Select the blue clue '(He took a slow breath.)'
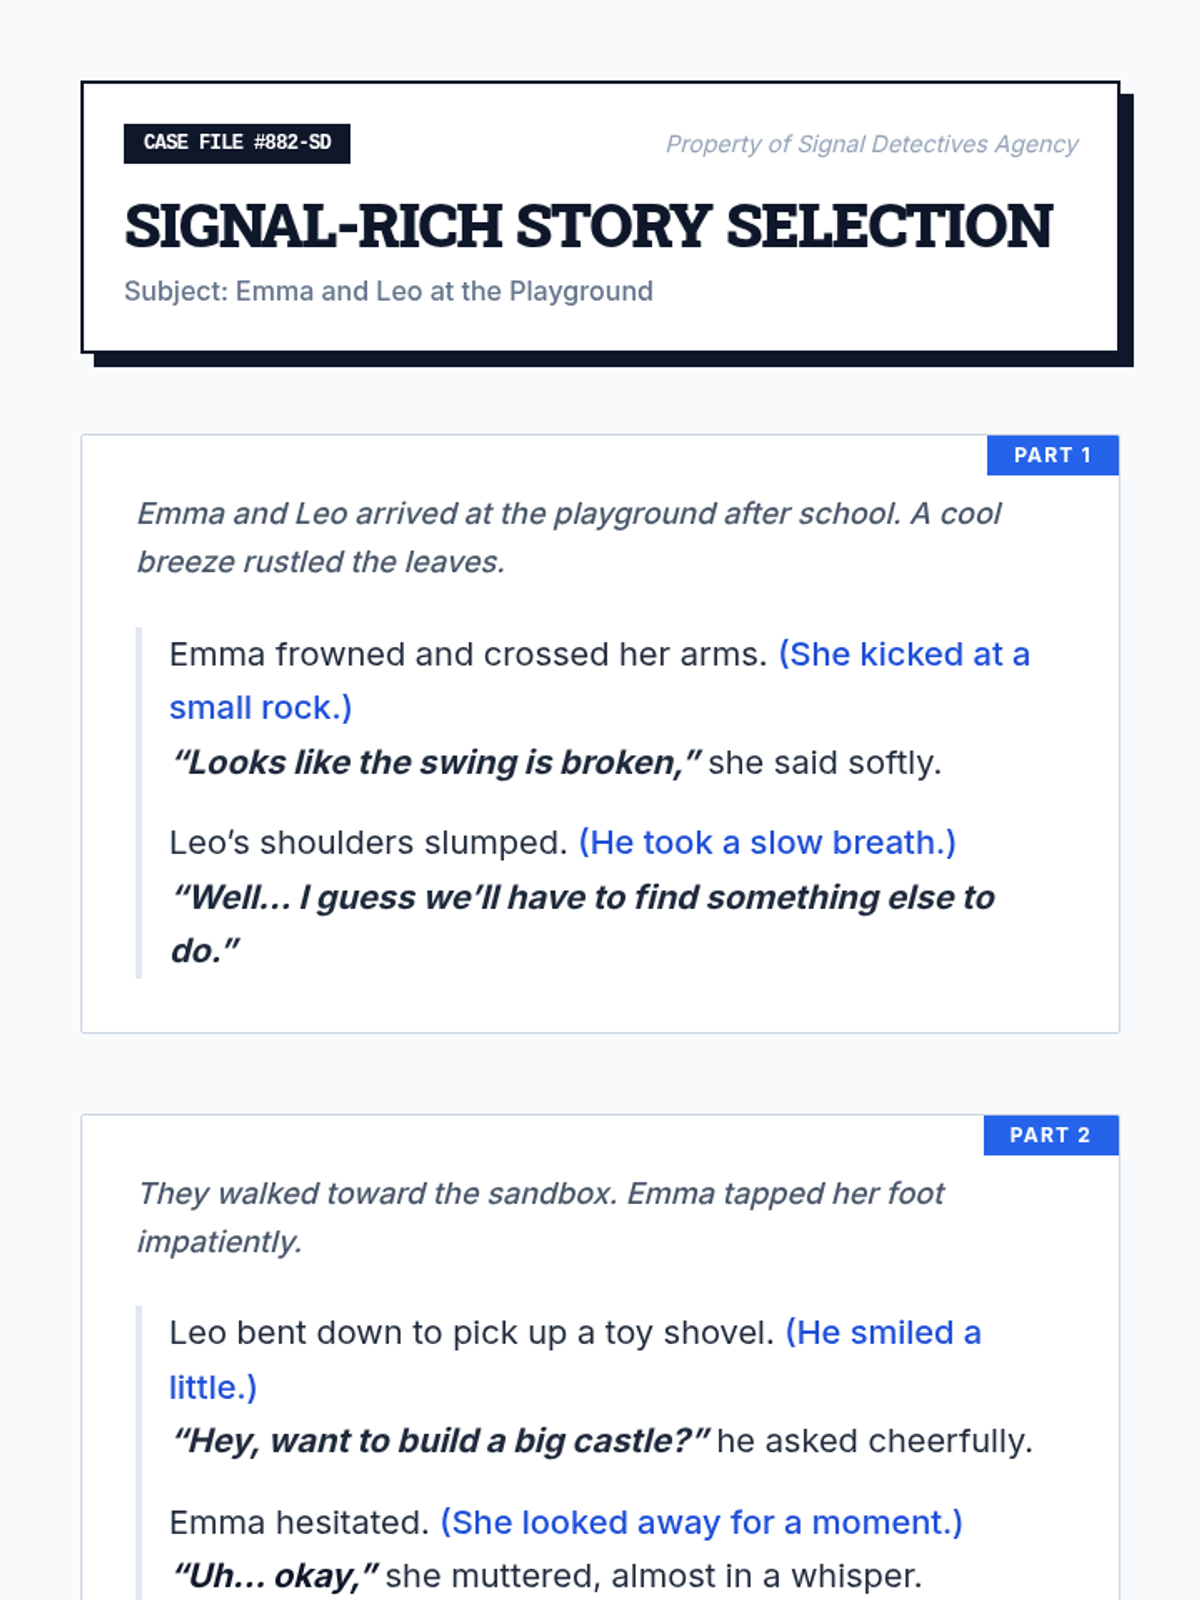The width and height of the screenshot is (1200, 1600). [x=767, y=842]
